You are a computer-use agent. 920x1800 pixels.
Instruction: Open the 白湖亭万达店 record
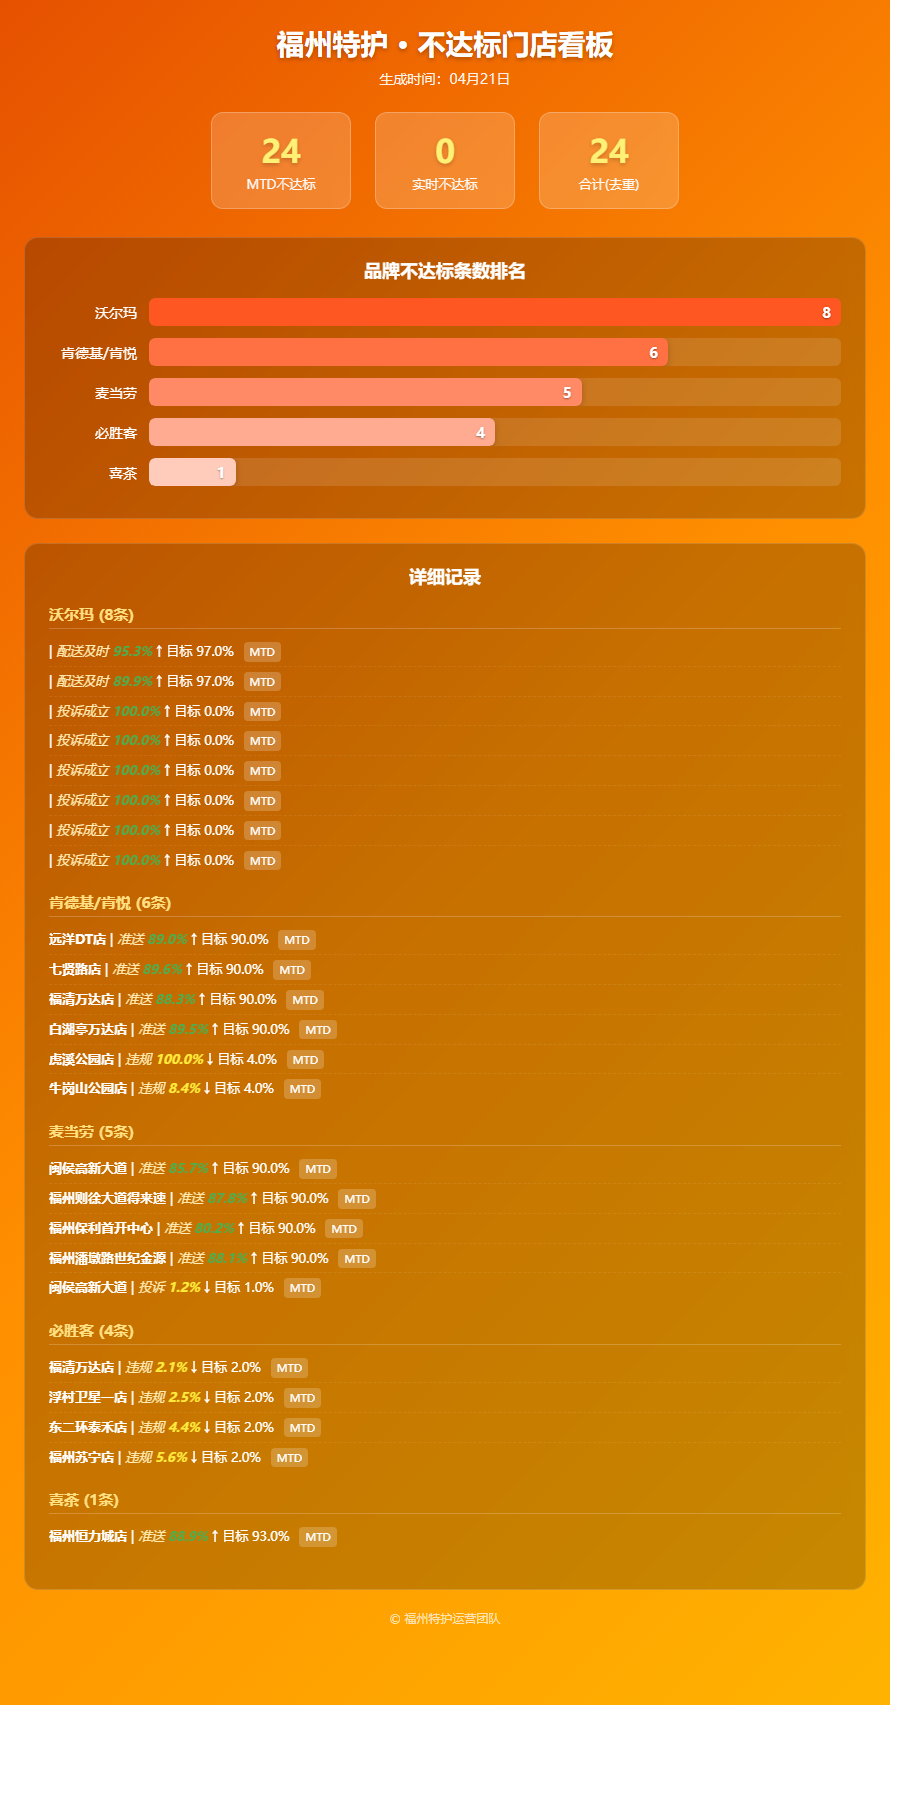point(445,1030)
